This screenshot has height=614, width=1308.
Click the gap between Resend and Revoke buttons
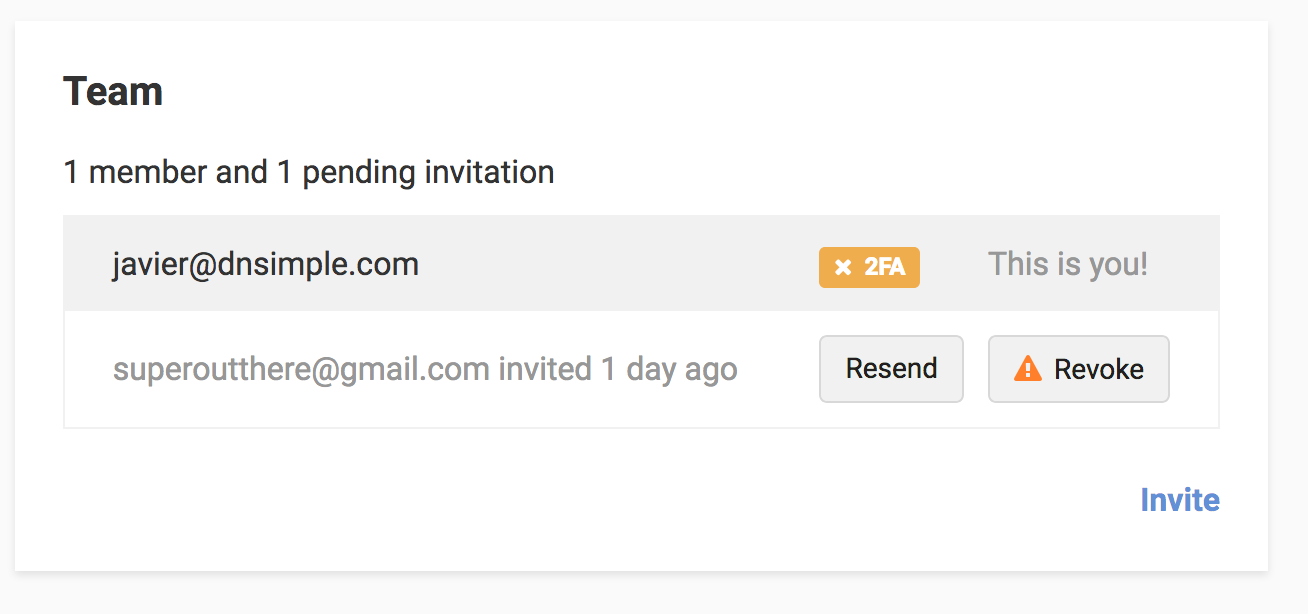coord(976,369)
